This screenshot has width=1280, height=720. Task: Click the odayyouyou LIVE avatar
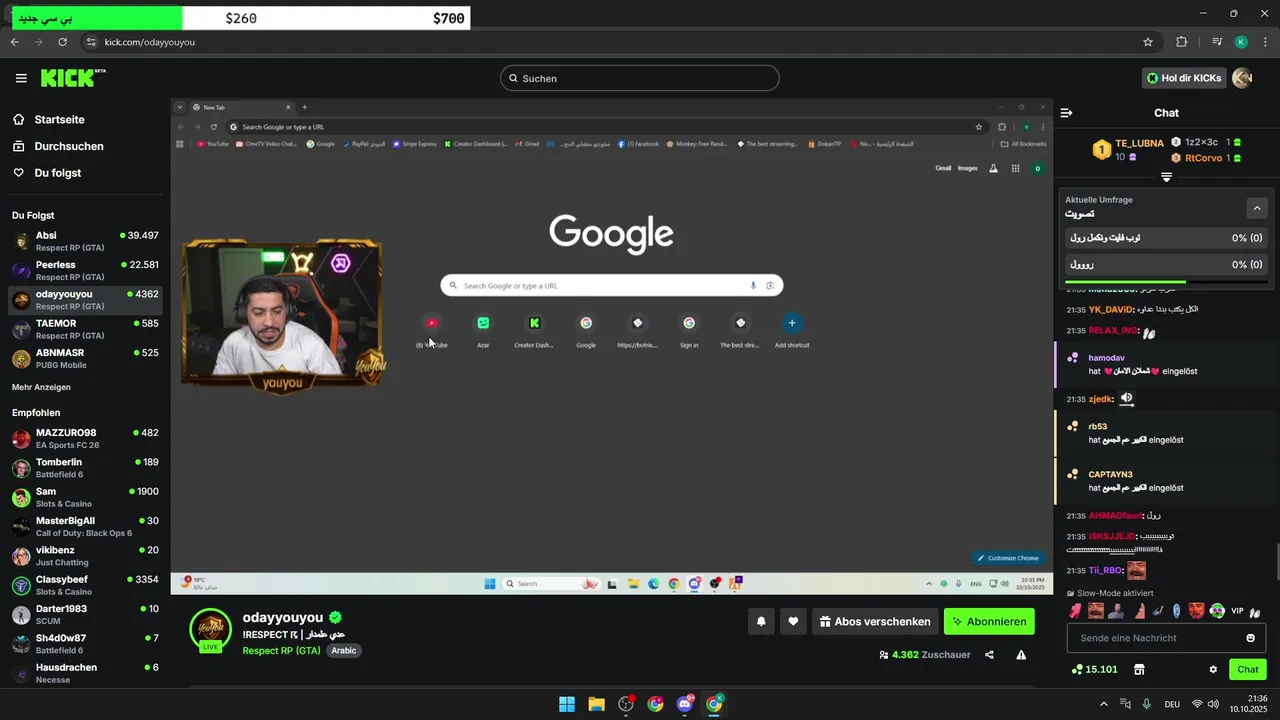[210, 629]
